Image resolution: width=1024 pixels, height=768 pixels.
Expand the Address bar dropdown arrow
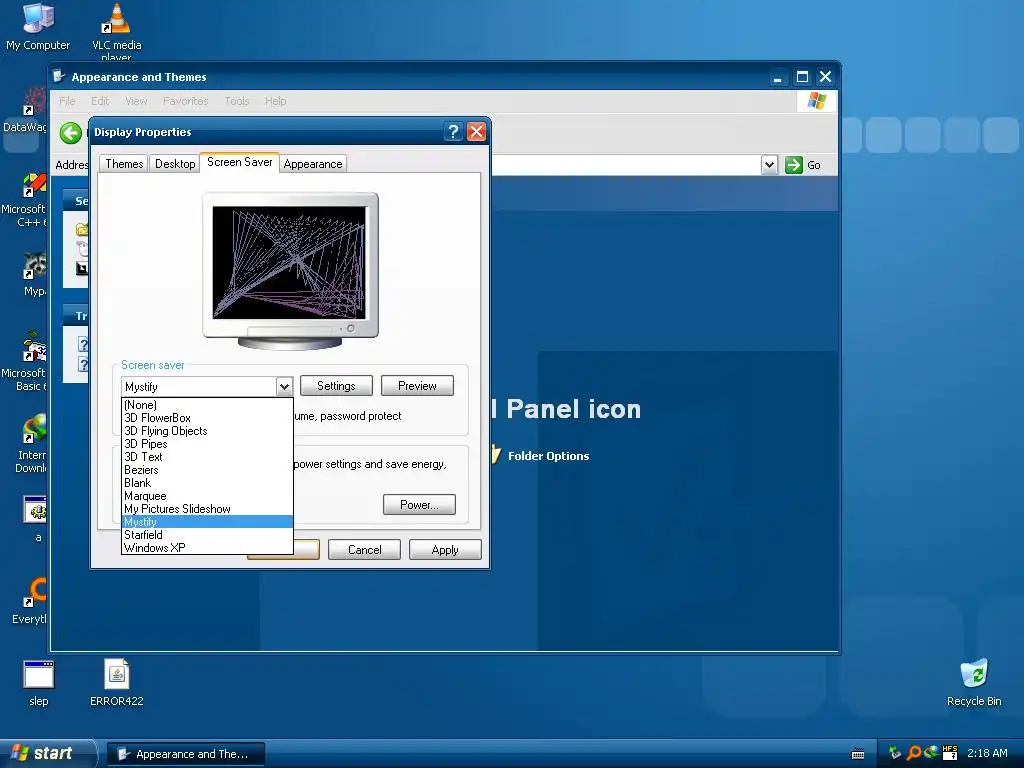[x=769, y=165]
